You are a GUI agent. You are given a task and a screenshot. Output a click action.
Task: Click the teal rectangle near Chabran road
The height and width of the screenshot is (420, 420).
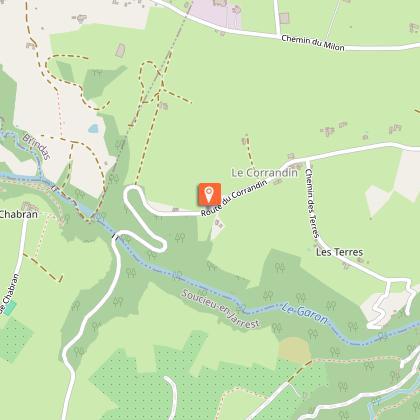point(10,308)
